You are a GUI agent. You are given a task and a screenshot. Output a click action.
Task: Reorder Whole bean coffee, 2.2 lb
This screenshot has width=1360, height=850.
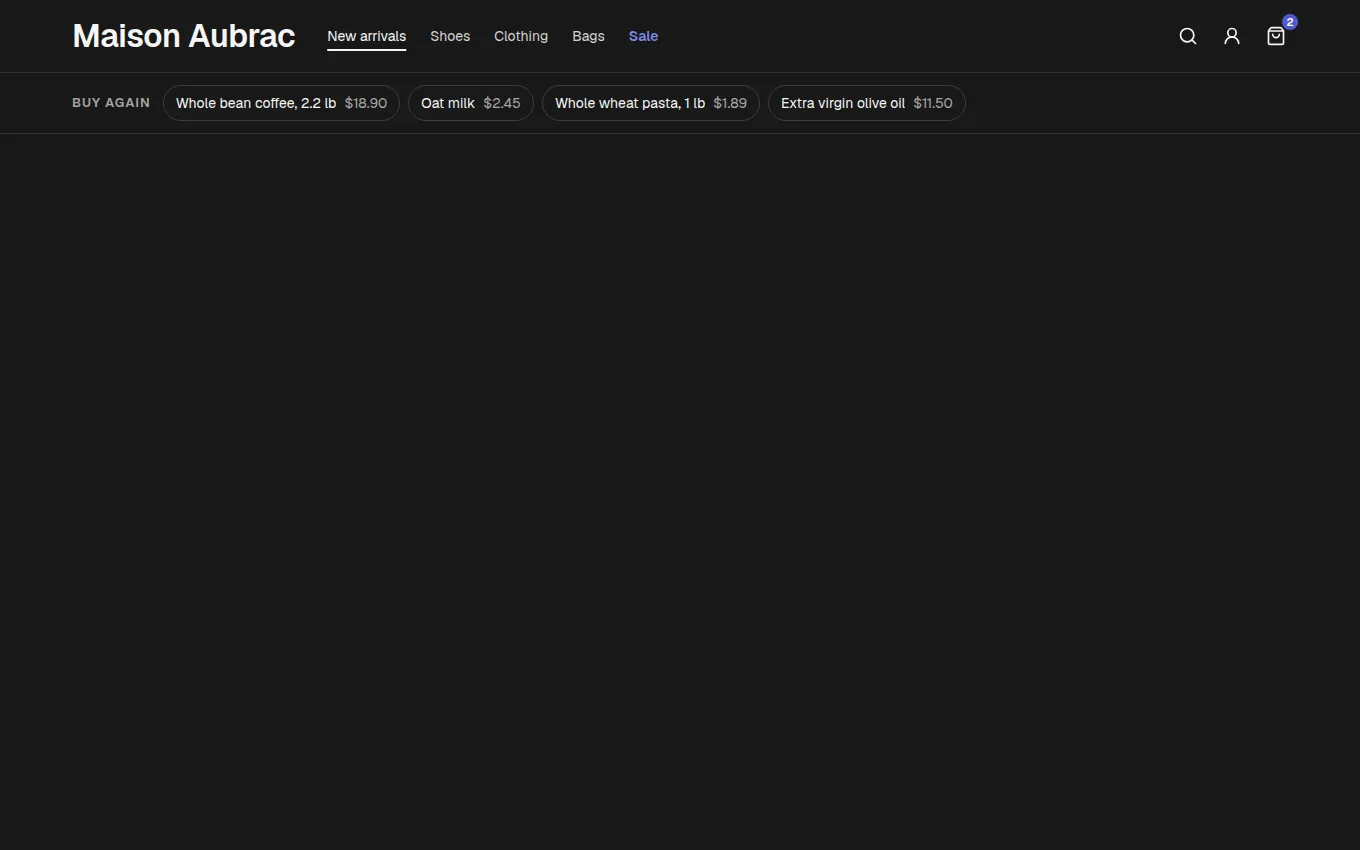(x=281, y=103)
